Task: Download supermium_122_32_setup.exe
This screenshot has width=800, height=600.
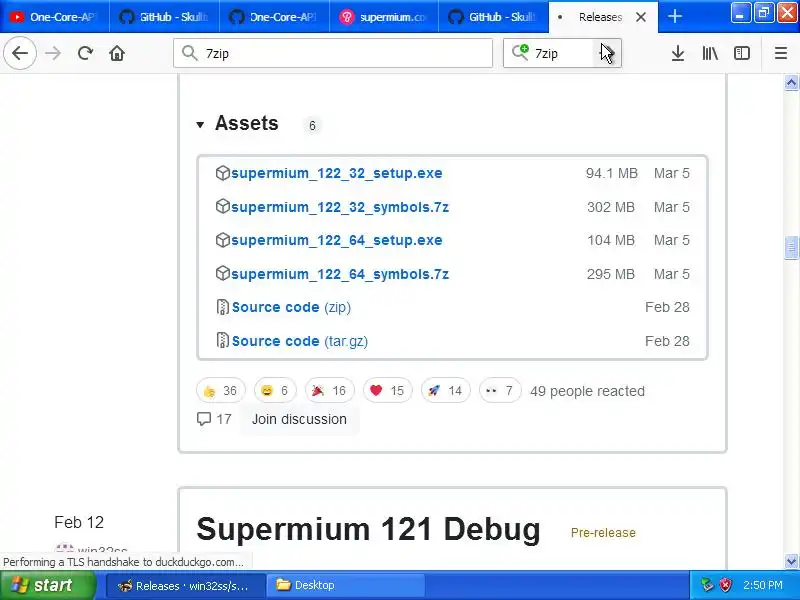Action: click(336, 173)
